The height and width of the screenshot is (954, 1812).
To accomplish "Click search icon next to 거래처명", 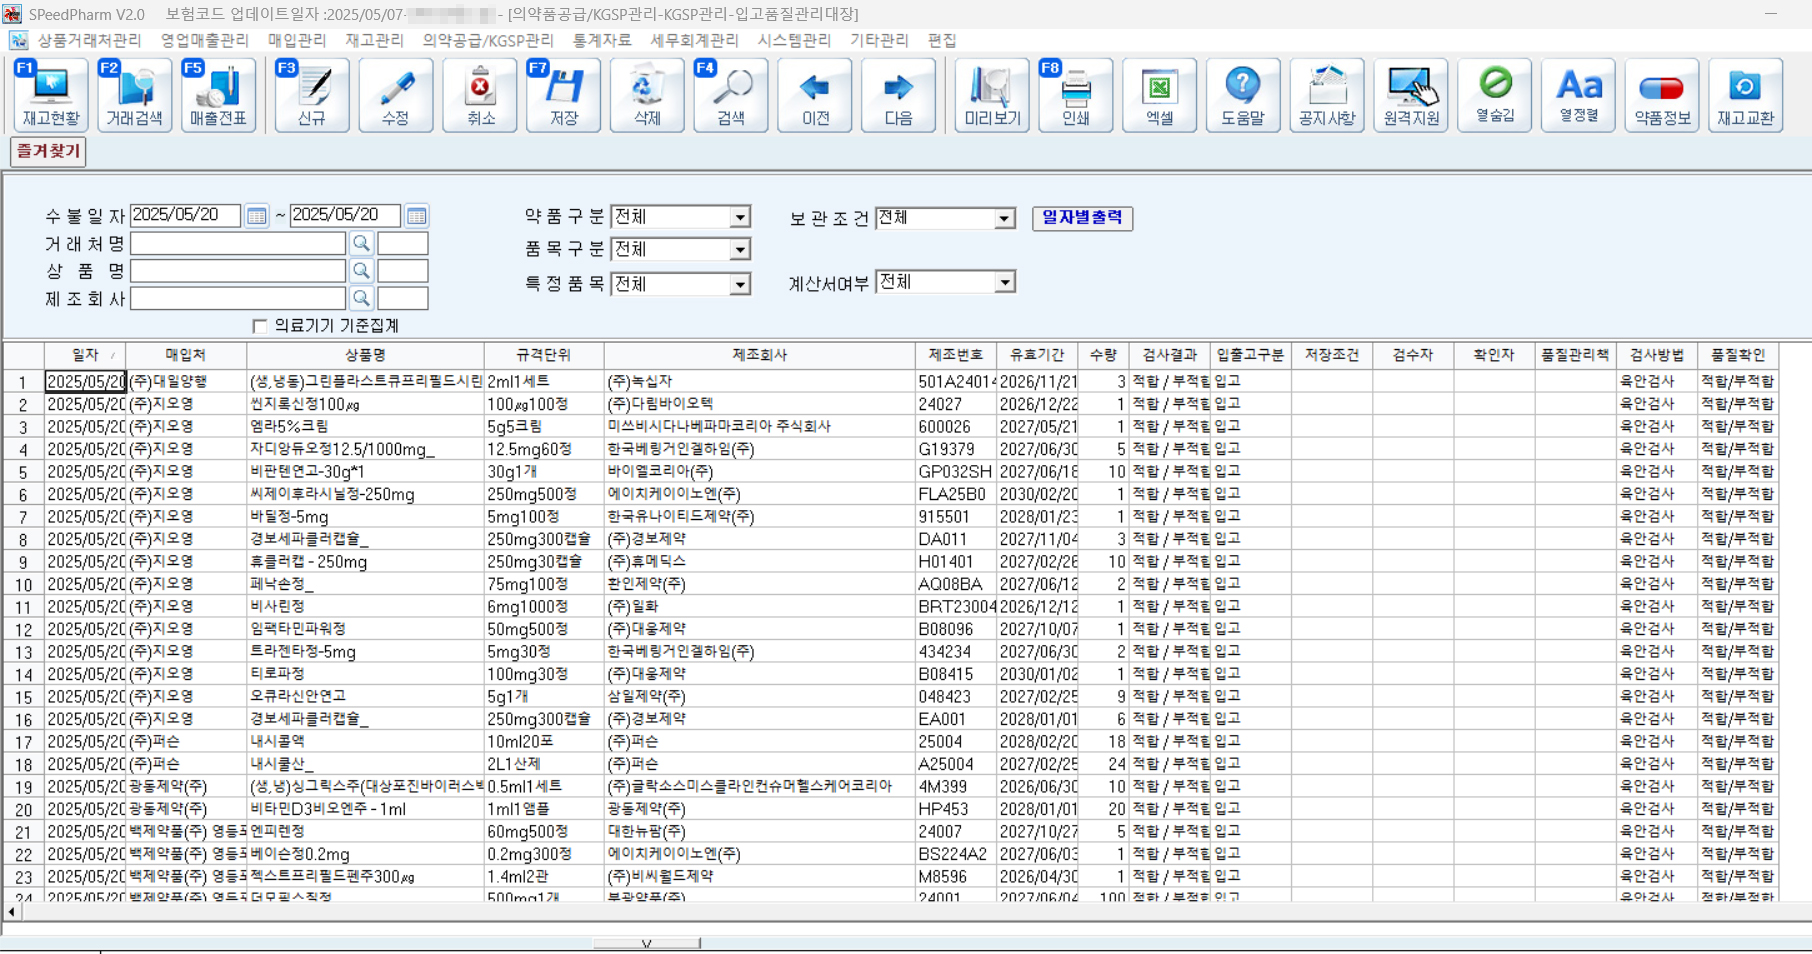I will click(361, 243).
